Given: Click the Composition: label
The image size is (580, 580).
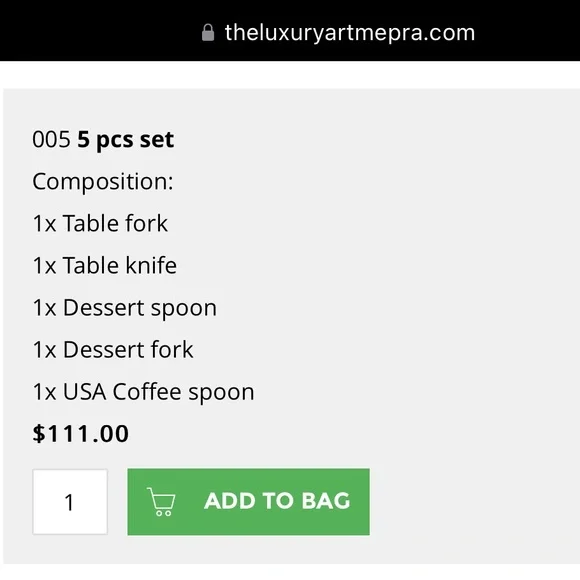Looking at the screenshot, I should [102, 181].
